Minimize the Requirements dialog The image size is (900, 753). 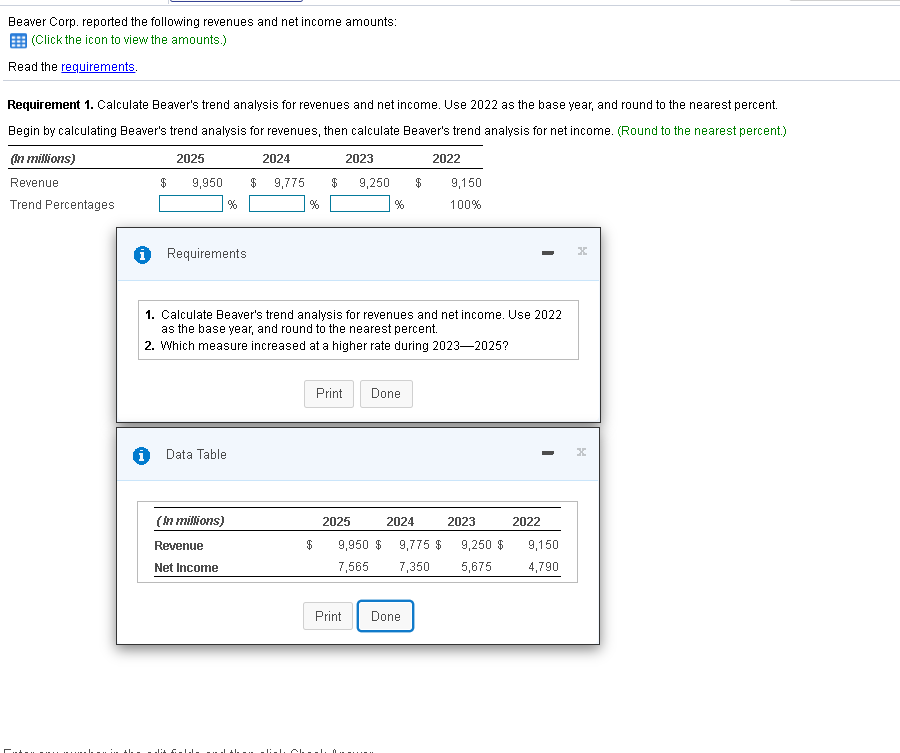[x=548, y=253]
